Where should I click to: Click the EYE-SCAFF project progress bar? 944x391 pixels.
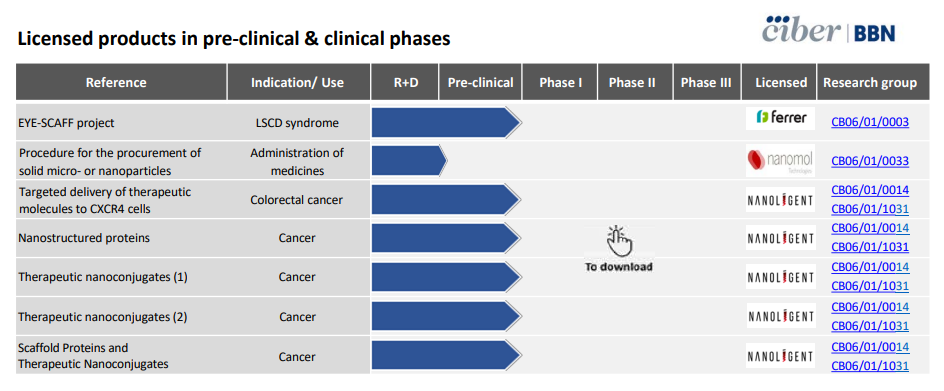click(446, 122)
